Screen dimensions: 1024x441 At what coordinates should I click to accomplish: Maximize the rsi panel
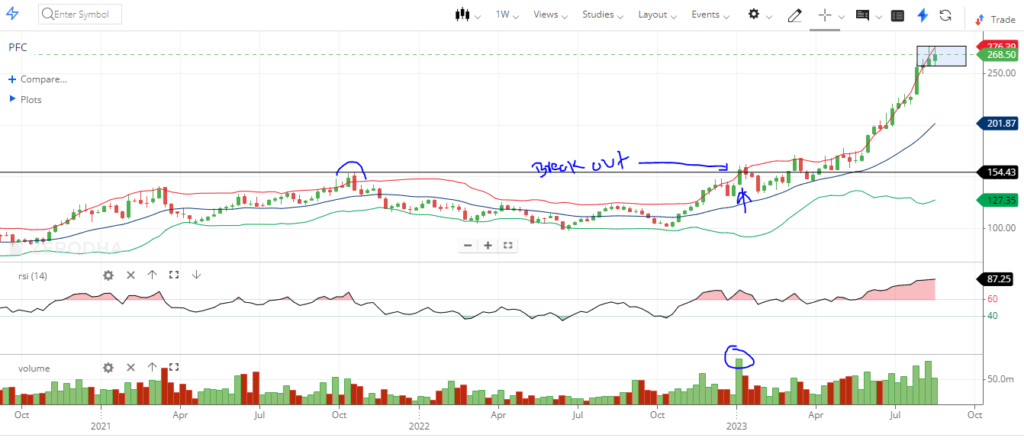pos(174,275)
